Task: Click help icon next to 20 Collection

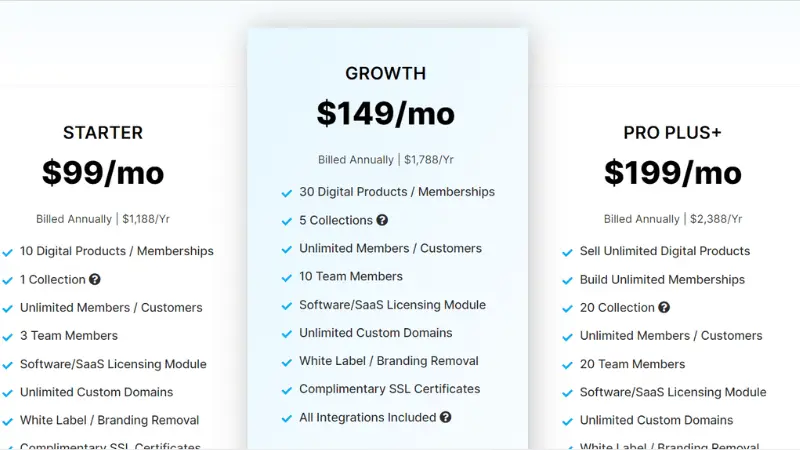Action: tap(664, 307)
